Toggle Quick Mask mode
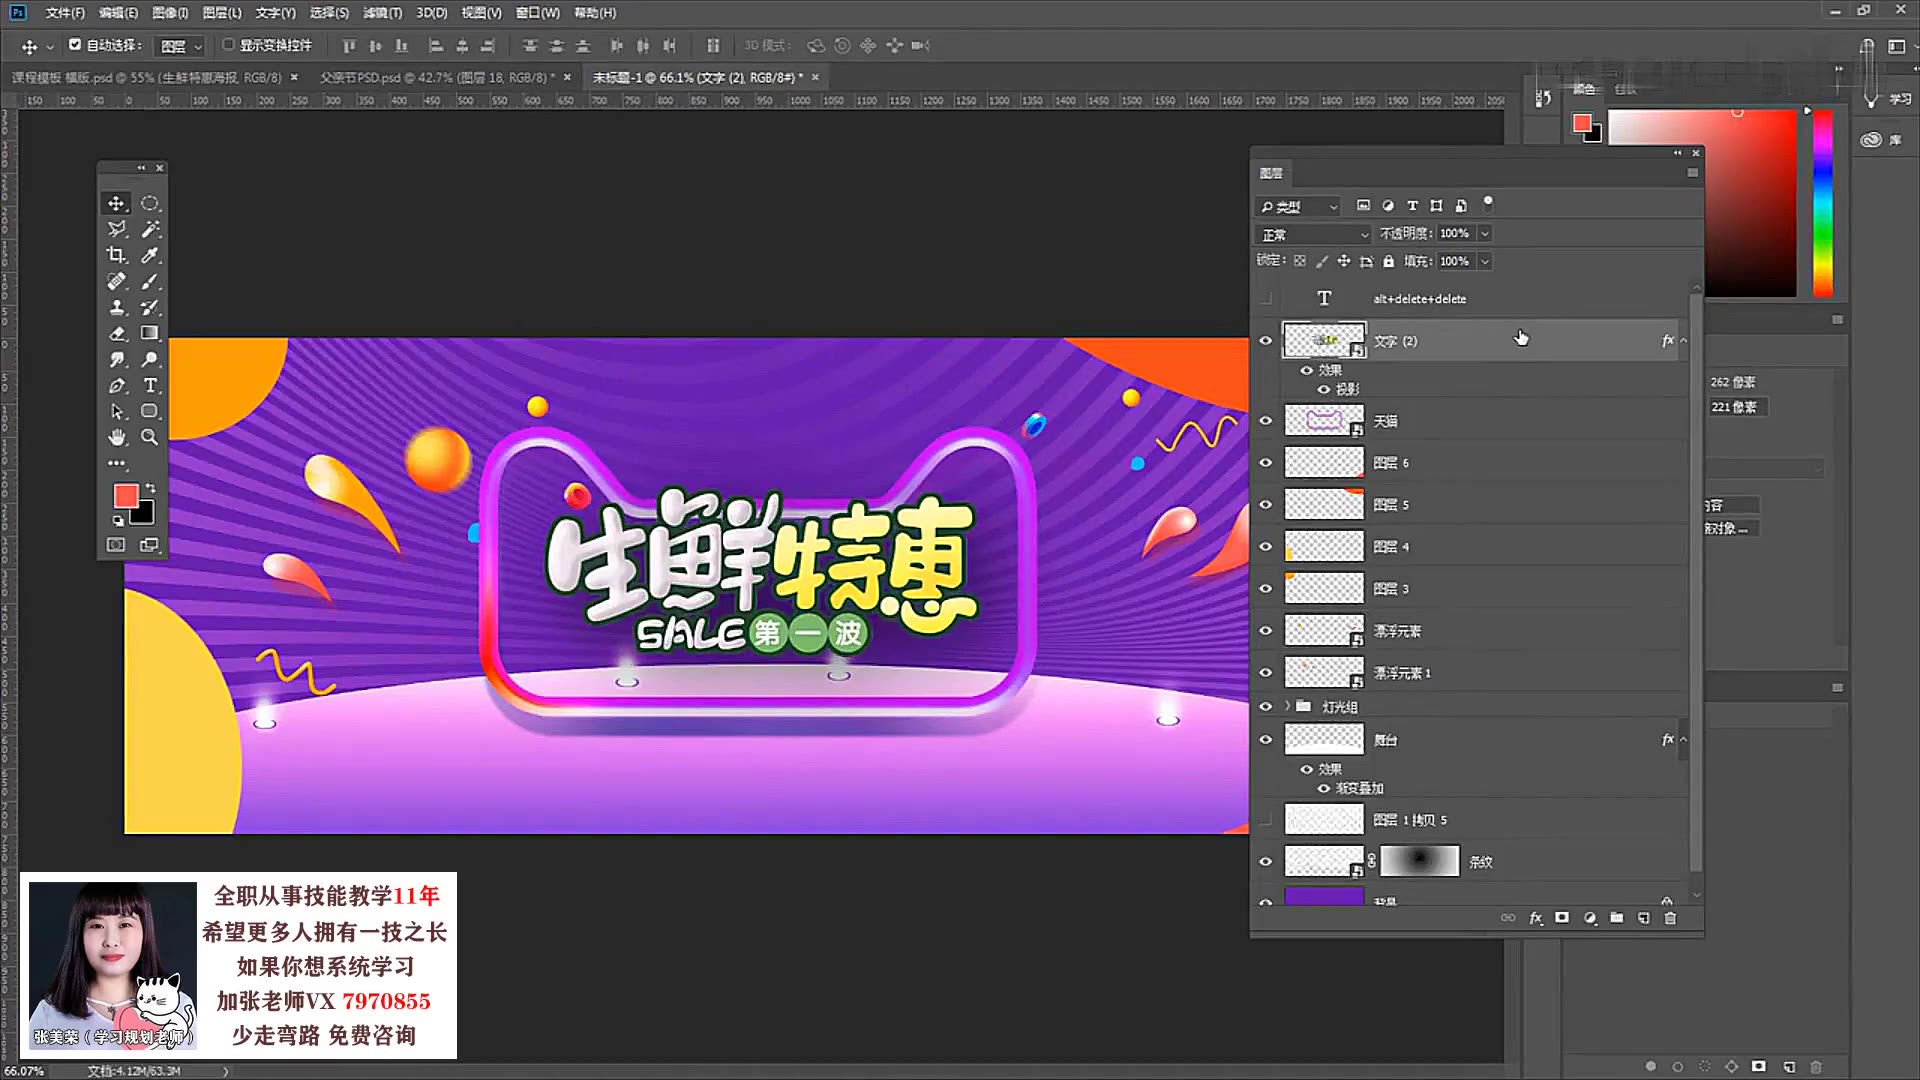The width and height of the screenshot is (1920, 1080). 116,545
